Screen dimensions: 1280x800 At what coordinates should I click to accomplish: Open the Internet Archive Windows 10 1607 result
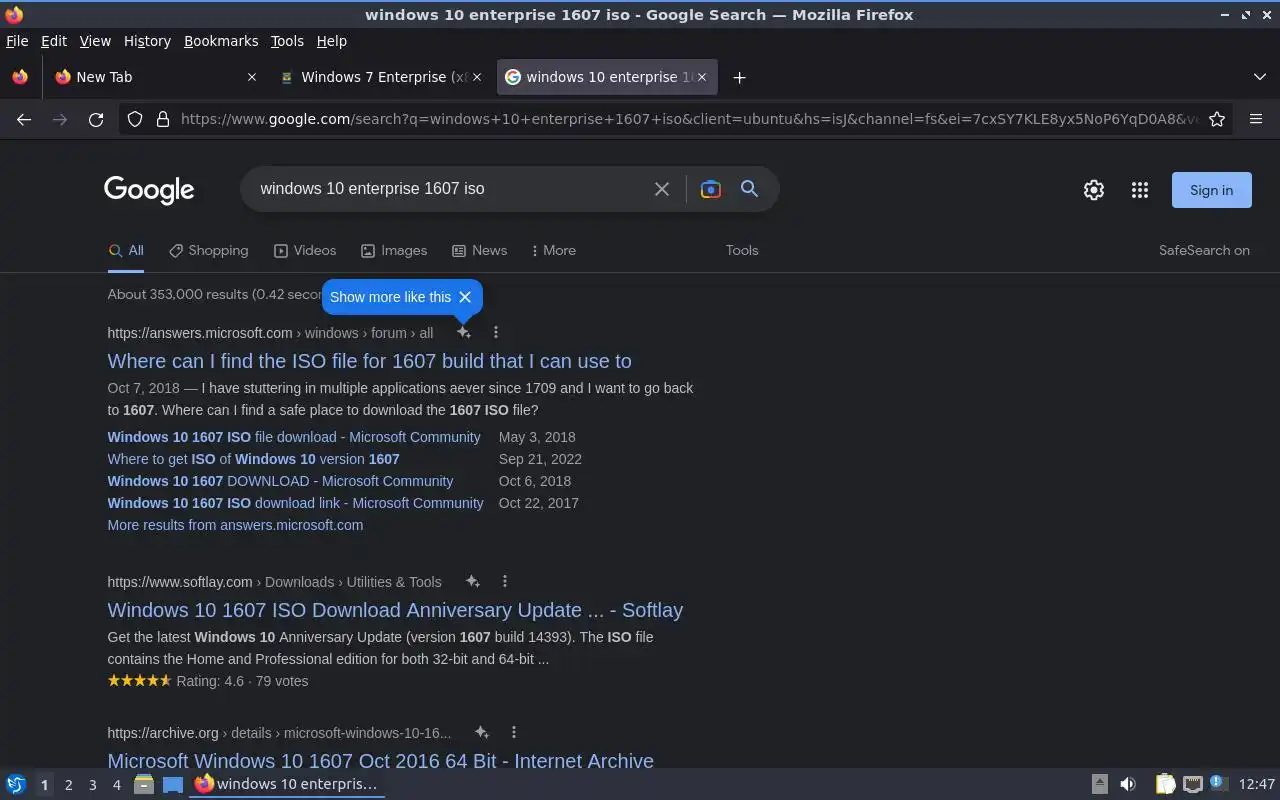coord(380,760)
